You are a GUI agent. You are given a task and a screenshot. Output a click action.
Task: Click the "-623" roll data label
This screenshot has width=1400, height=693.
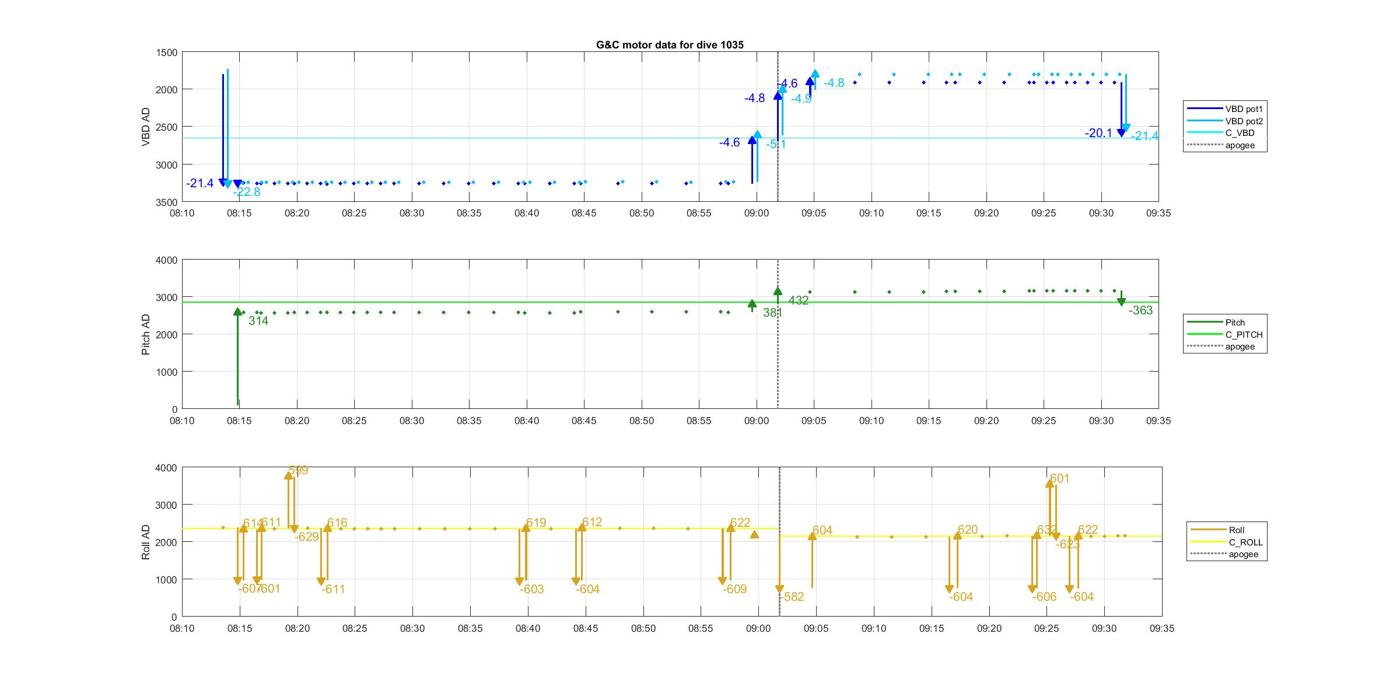coord(1068,545)
